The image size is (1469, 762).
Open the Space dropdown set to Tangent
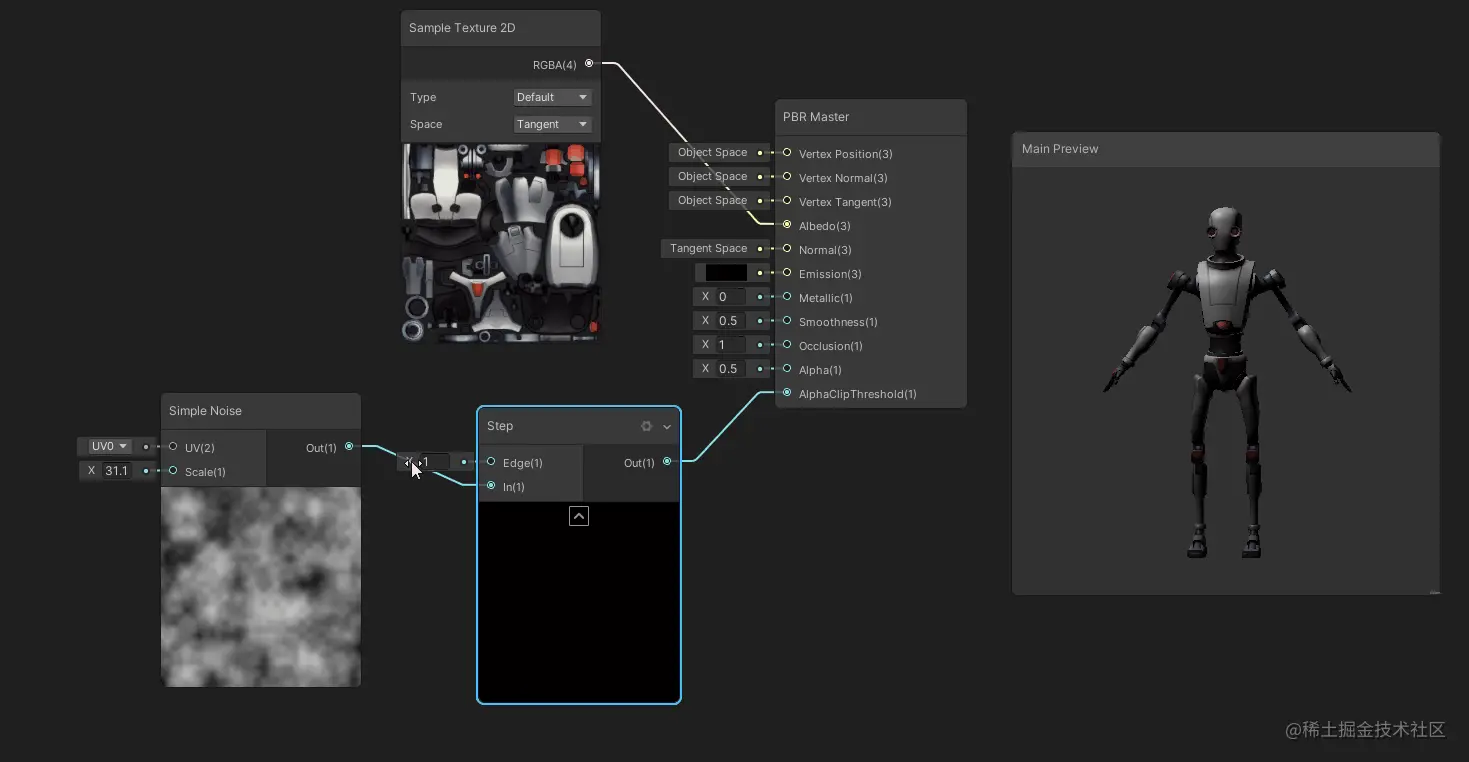(553, 124)
